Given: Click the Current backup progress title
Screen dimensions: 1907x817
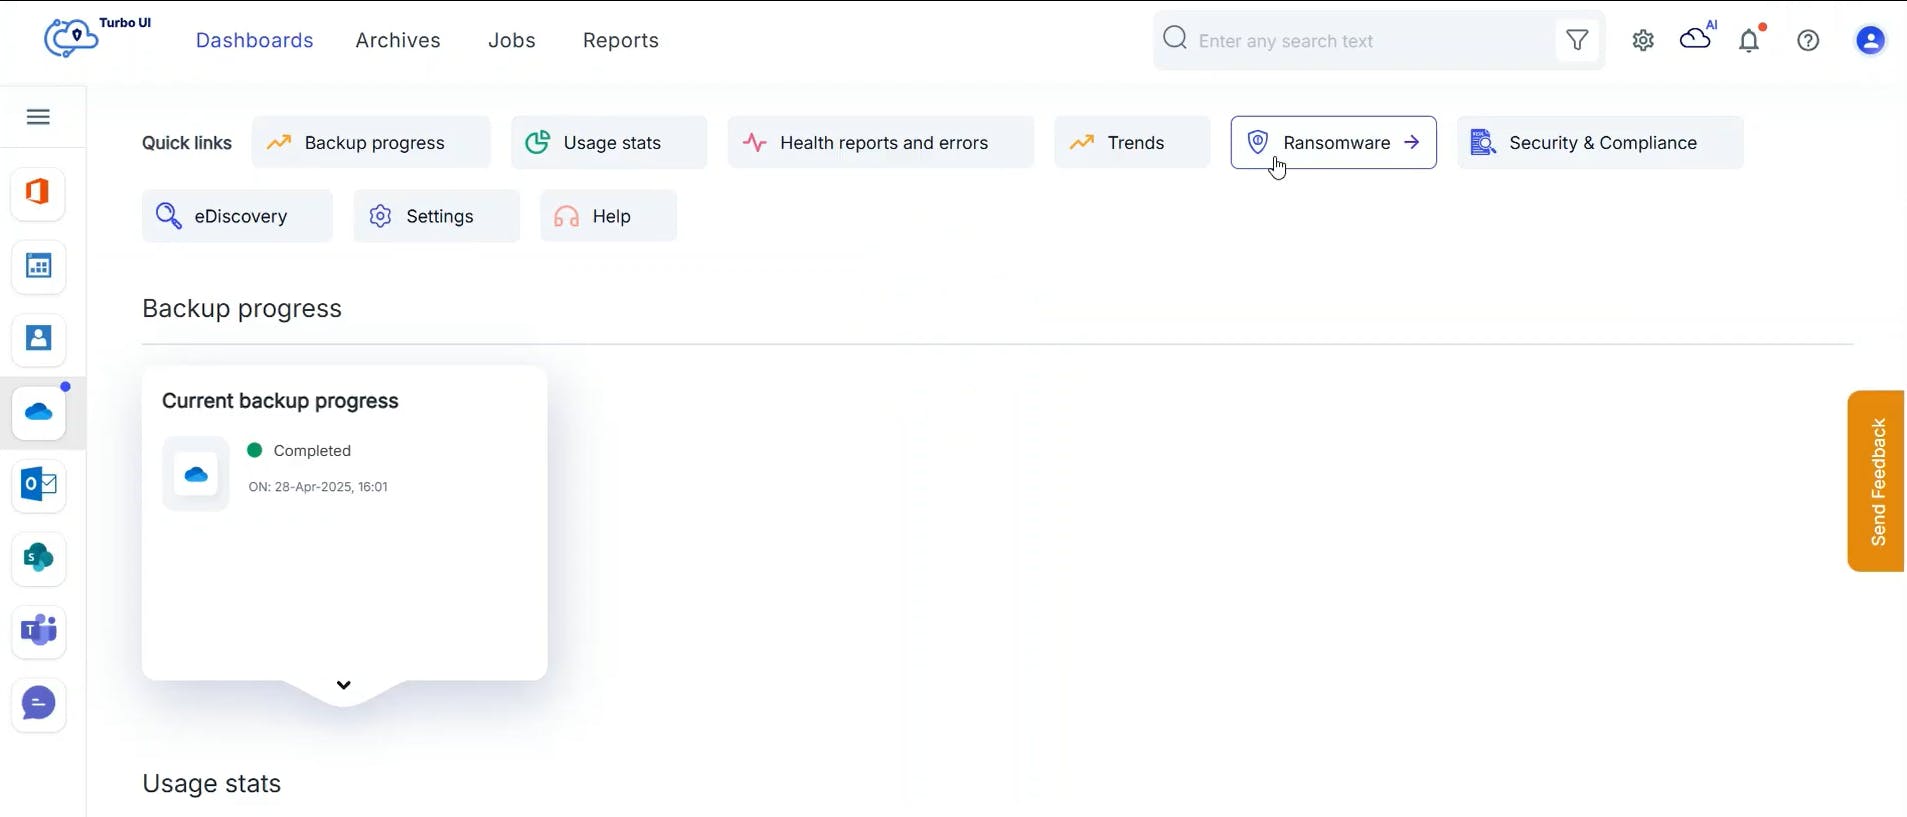Looking at the screenshot, I should (x=280, y=401).
